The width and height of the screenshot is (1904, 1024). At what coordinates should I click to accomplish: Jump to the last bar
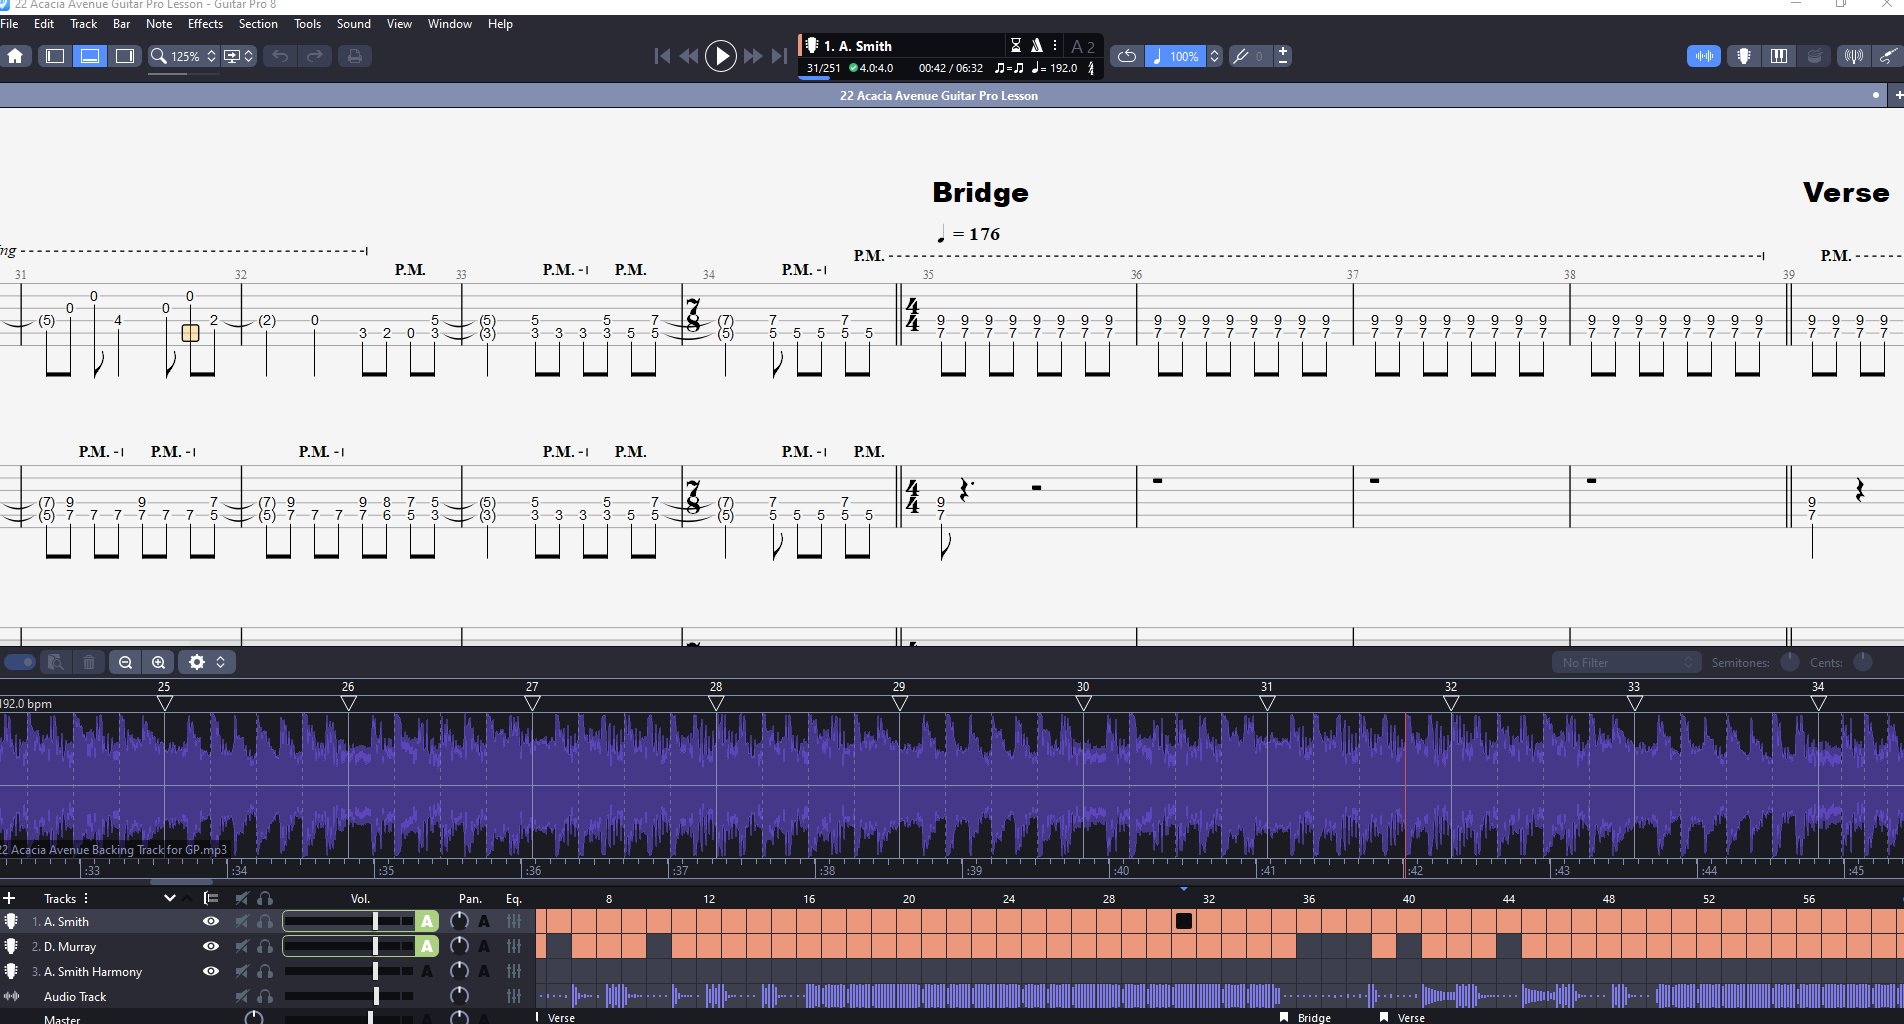point(779,56)
